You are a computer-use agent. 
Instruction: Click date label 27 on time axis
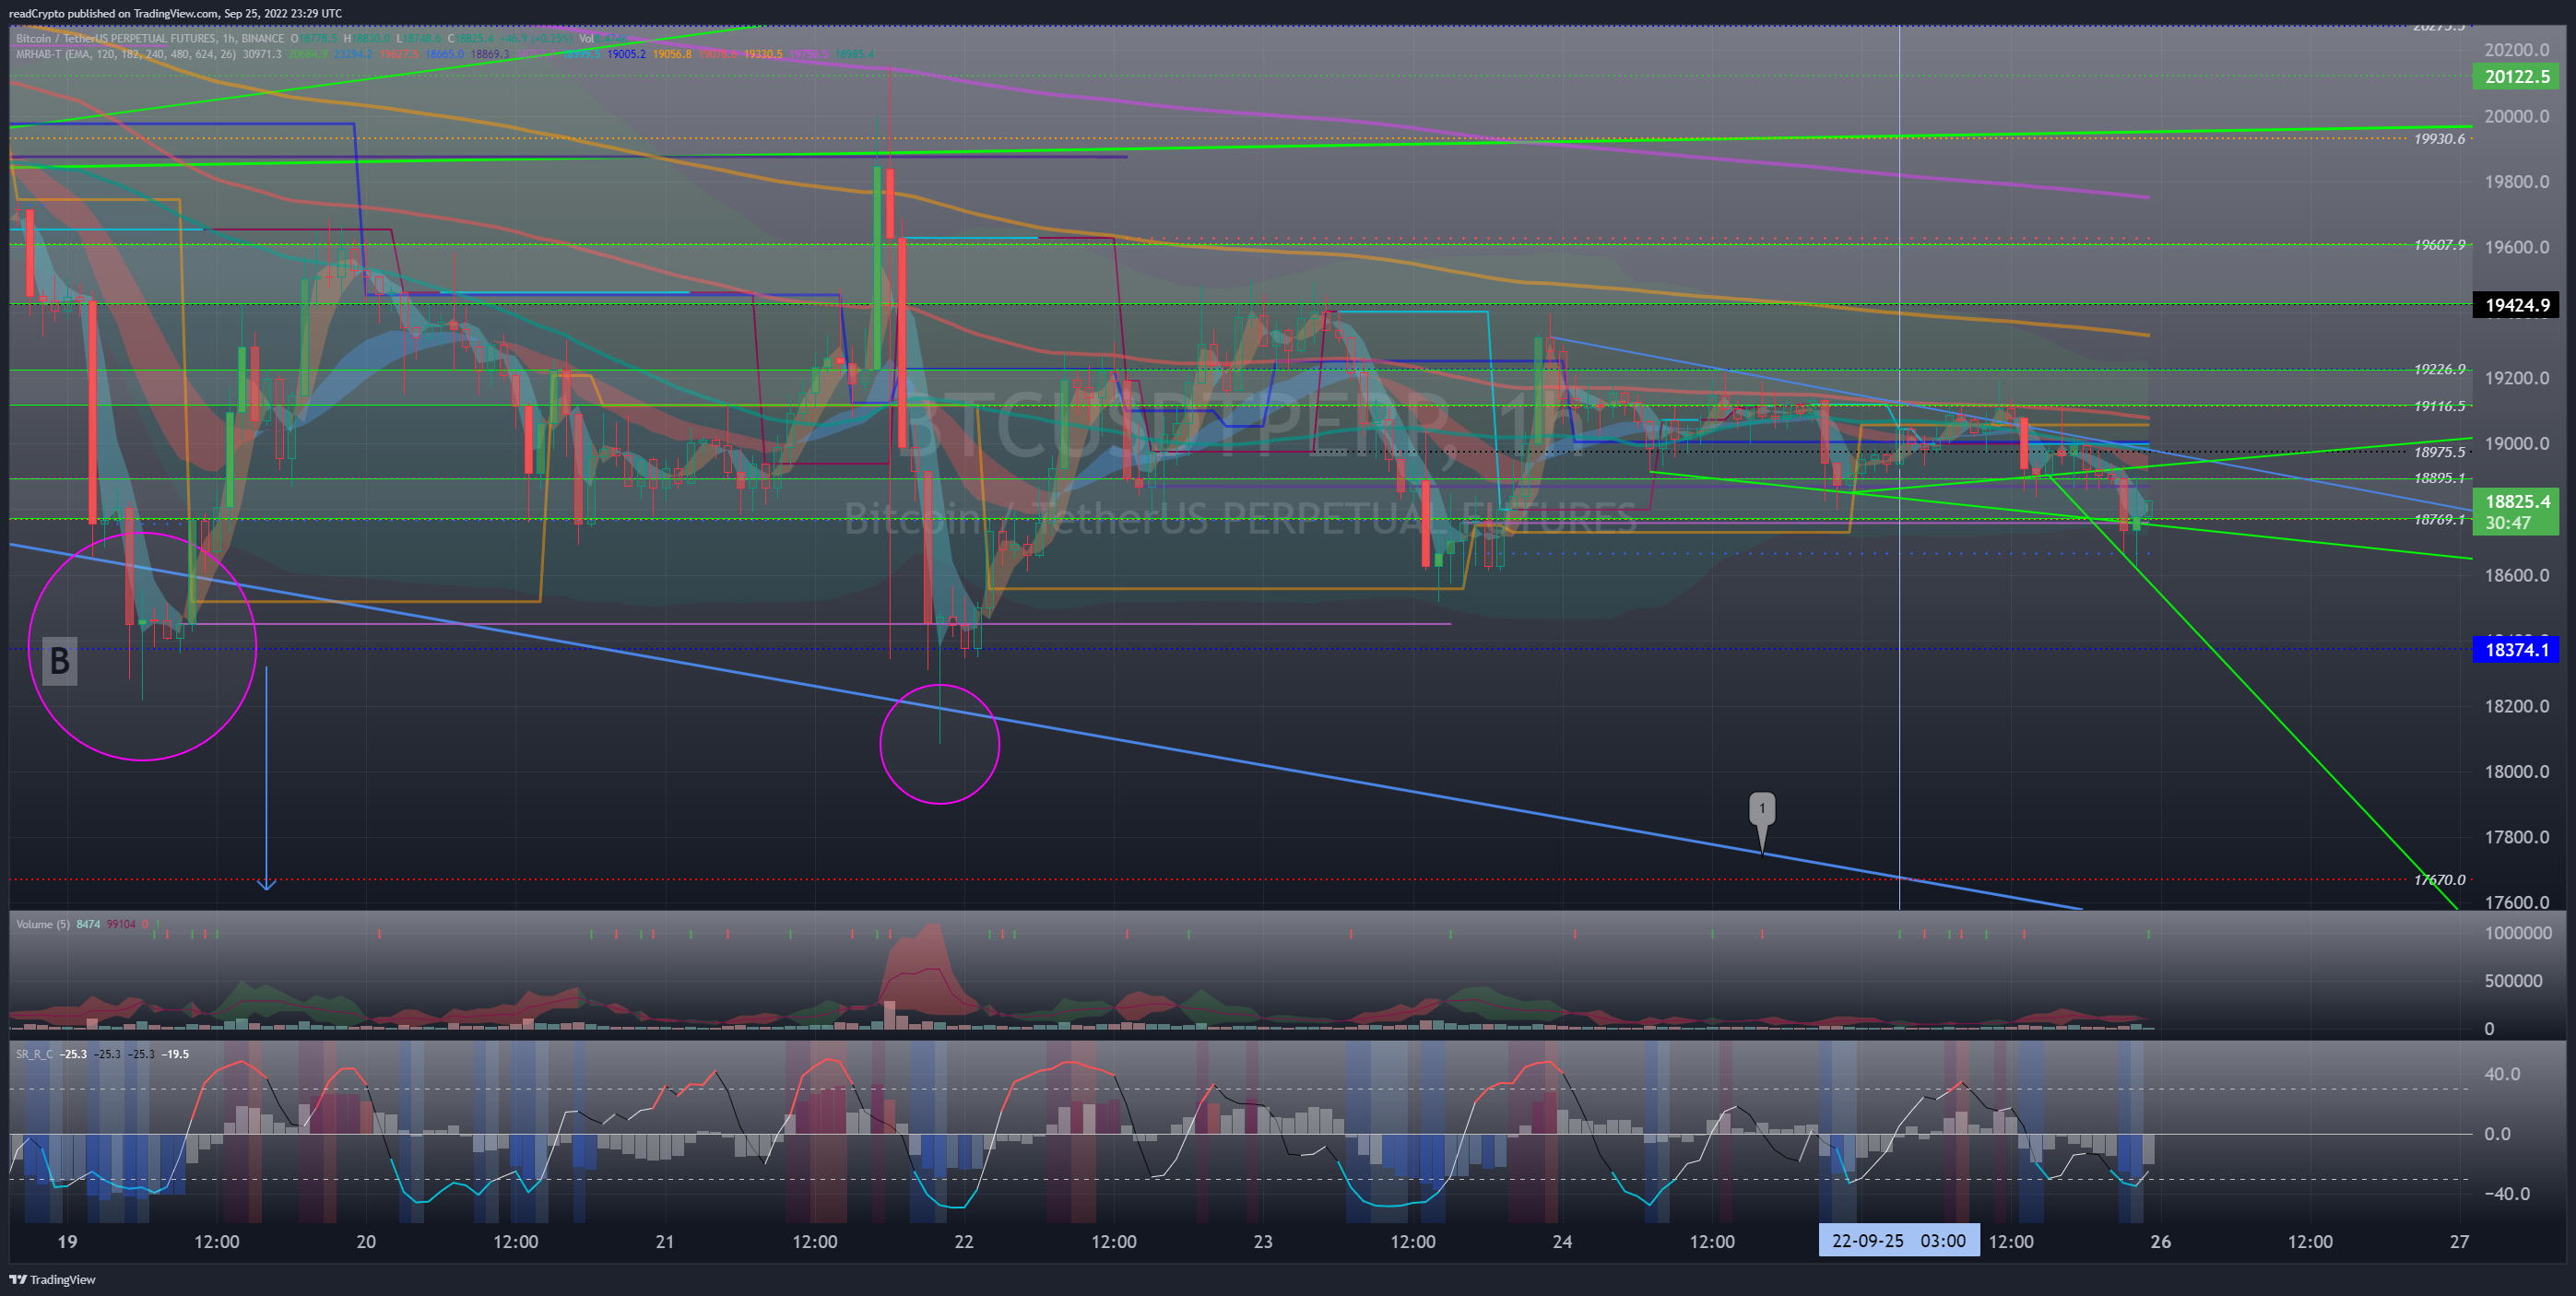pyautogui.click(x=2460, y=1242)
